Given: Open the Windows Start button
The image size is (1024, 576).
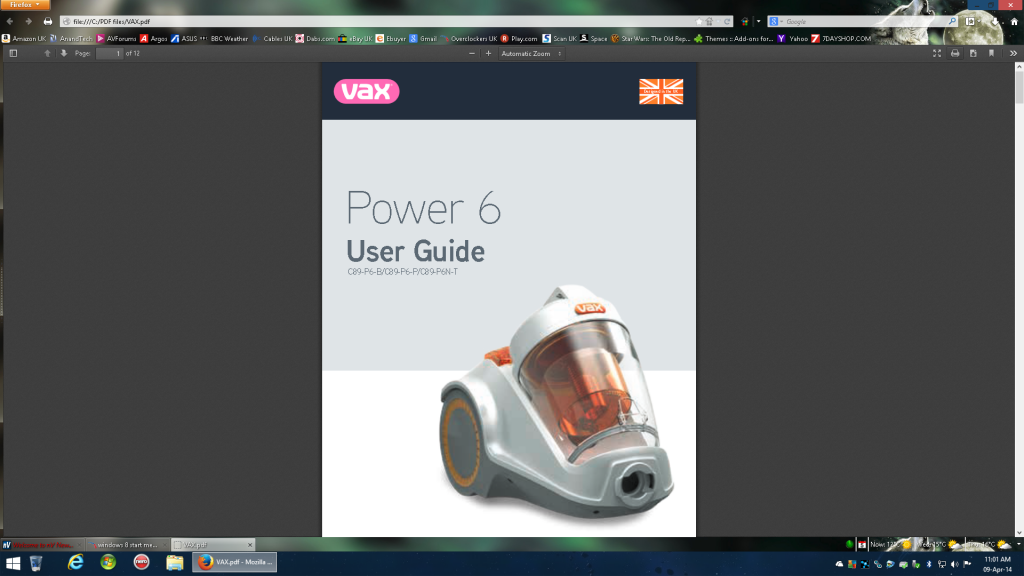Looking at the screenshot, I should pos(12,562).
